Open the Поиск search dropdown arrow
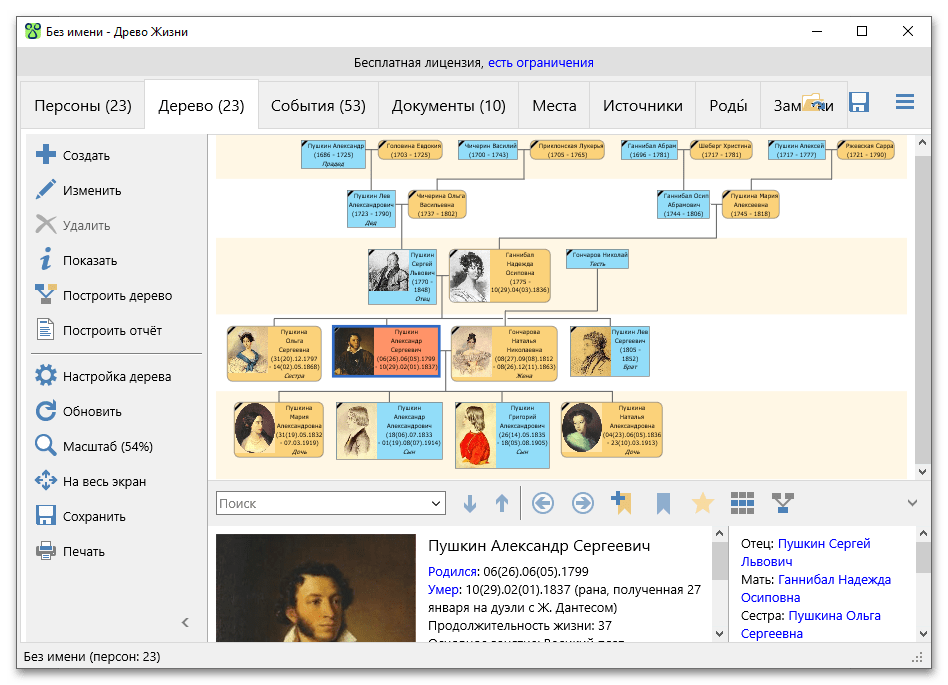This screenshot has width=948, height=685. point(436,504)
